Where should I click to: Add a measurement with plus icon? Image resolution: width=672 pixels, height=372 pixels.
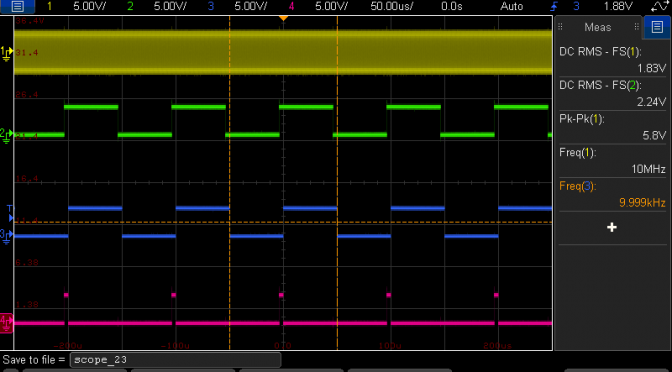(612, 228)
